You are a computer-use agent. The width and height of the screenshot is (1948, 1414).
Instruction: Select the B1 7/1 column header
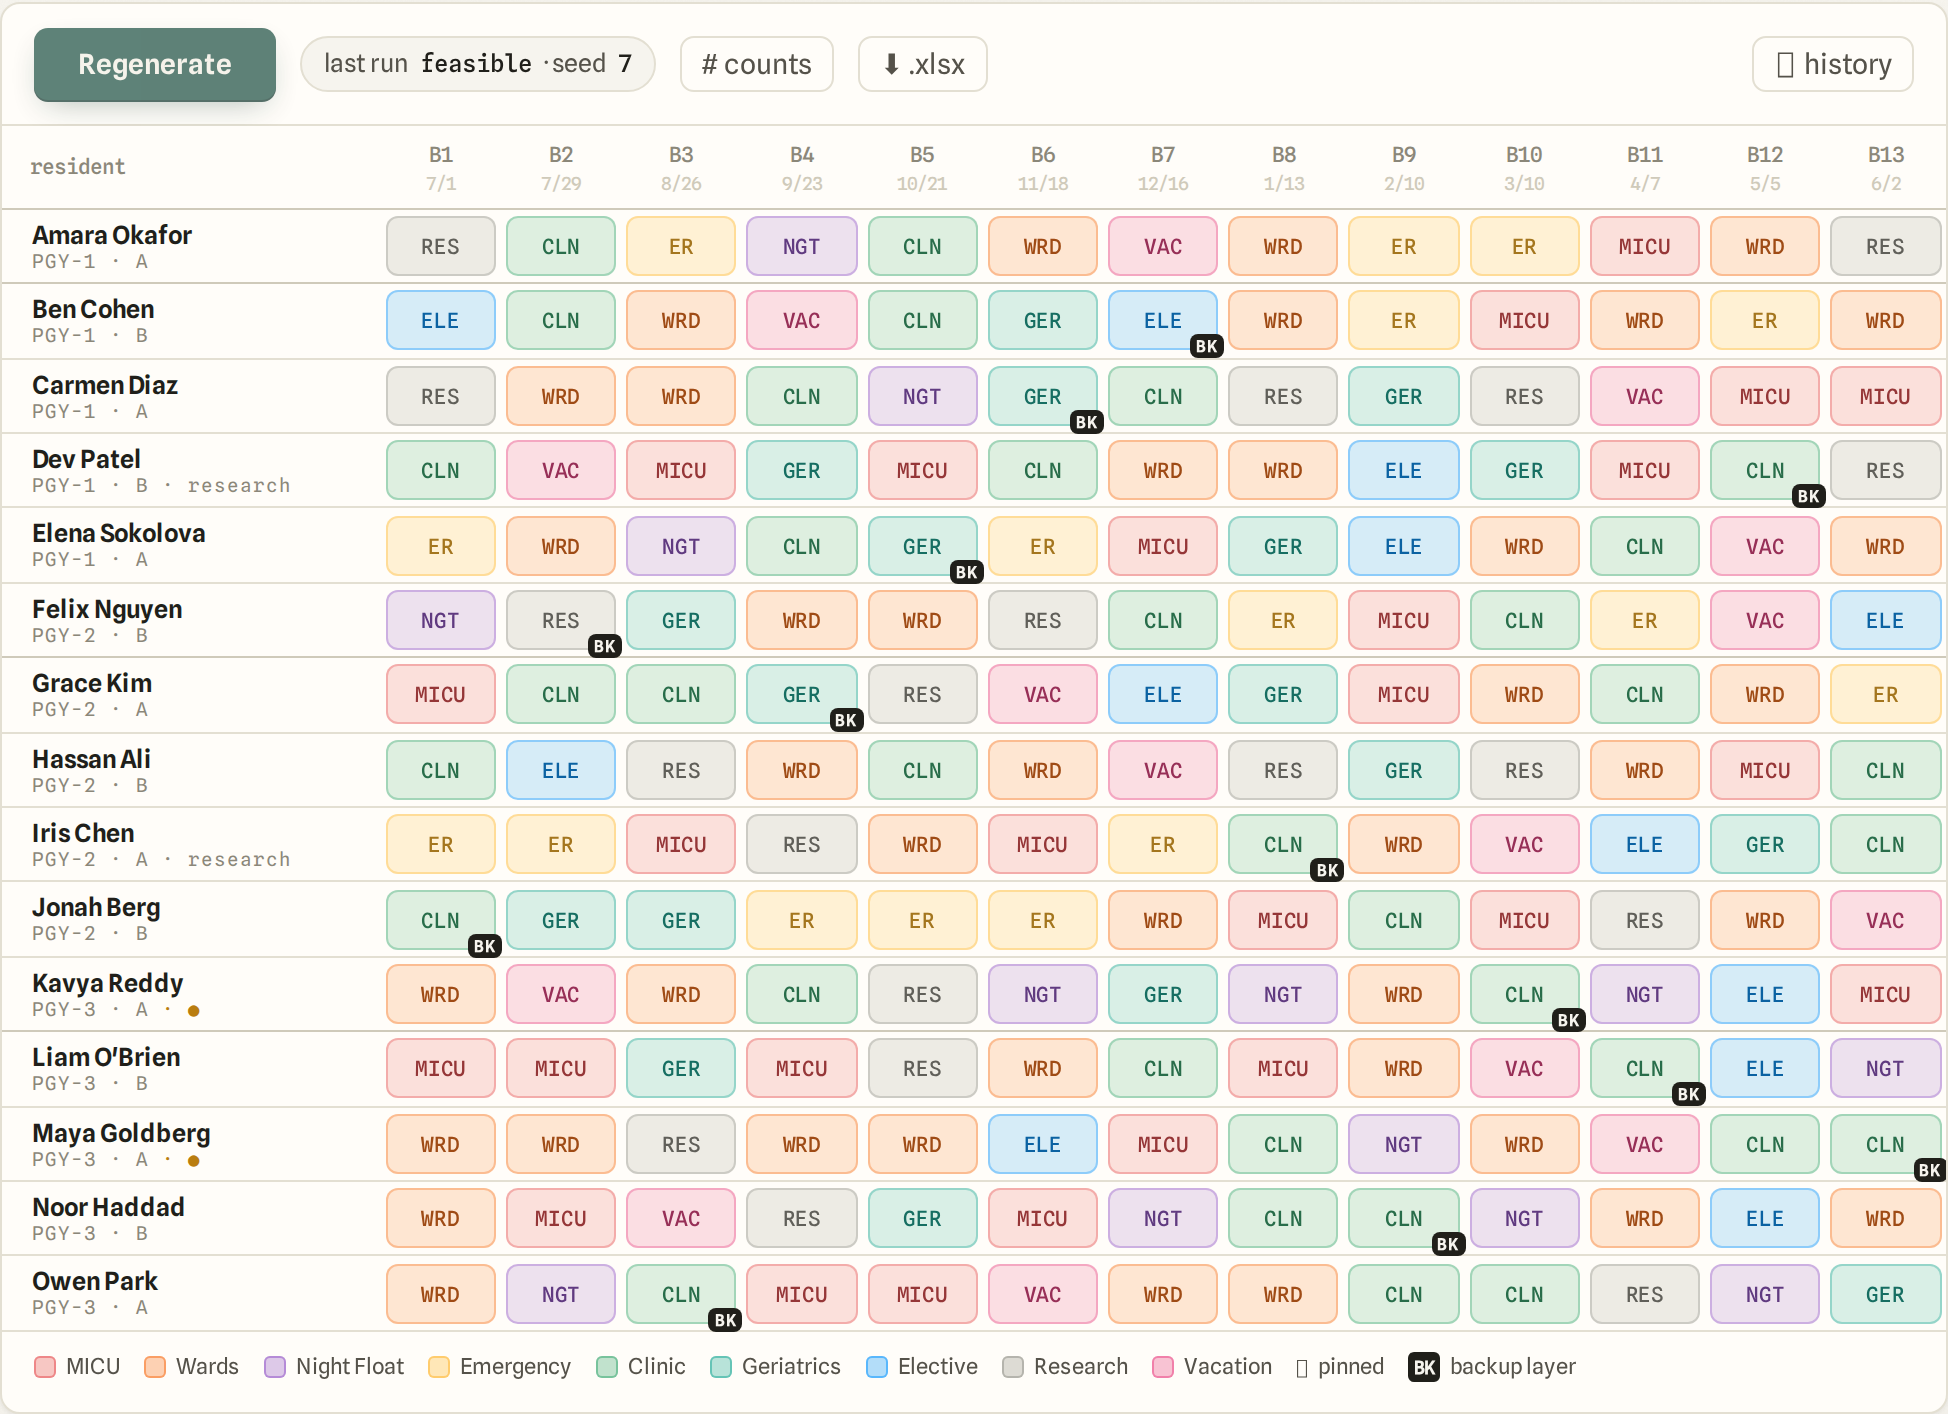click(x=441, y=168)
